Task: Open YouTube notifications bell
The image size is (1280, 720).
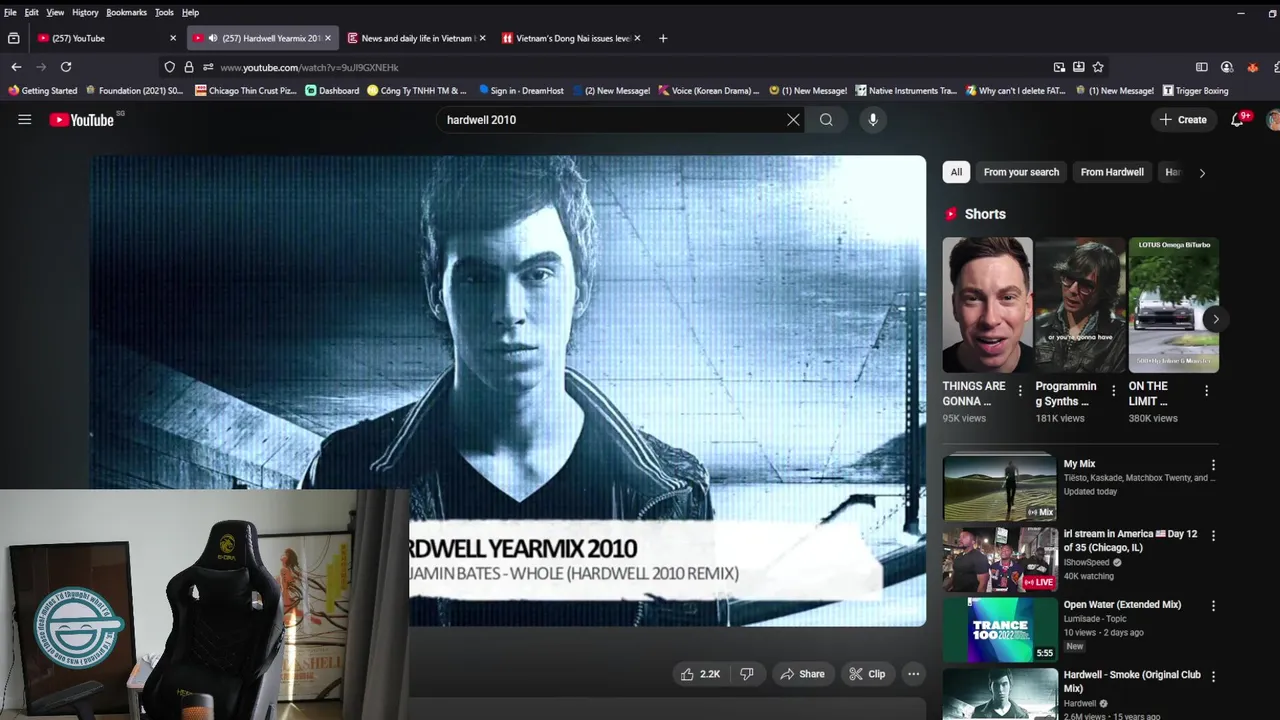Action: click(x=1237, y=120)
